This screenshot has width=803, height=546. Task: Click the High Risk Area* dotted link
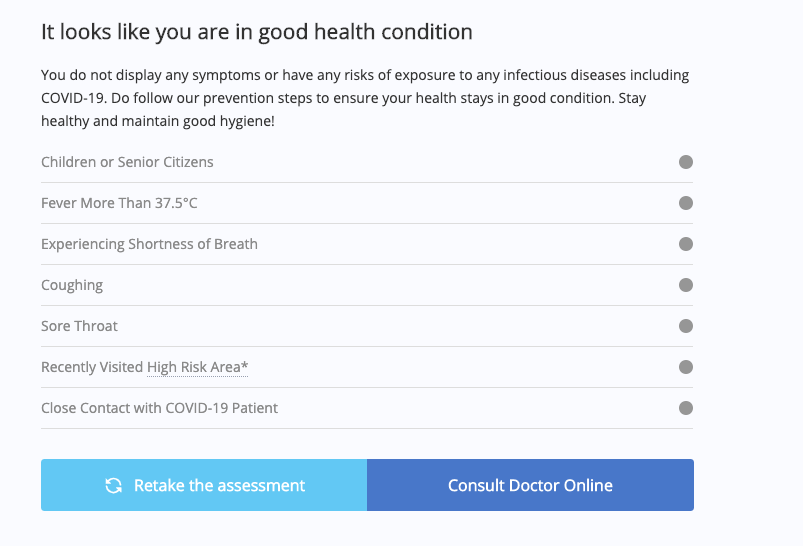197,367
